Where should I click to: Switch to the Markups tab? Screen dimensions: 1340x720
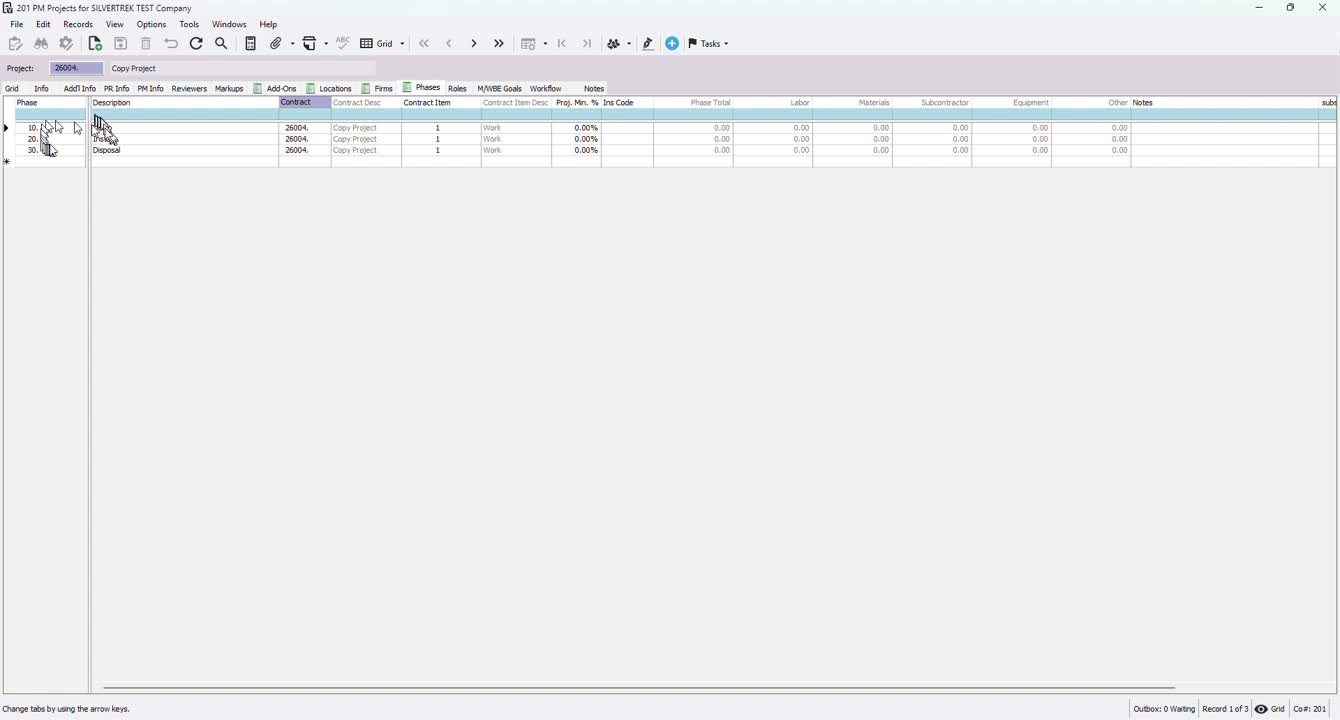[x=229, y=89]
